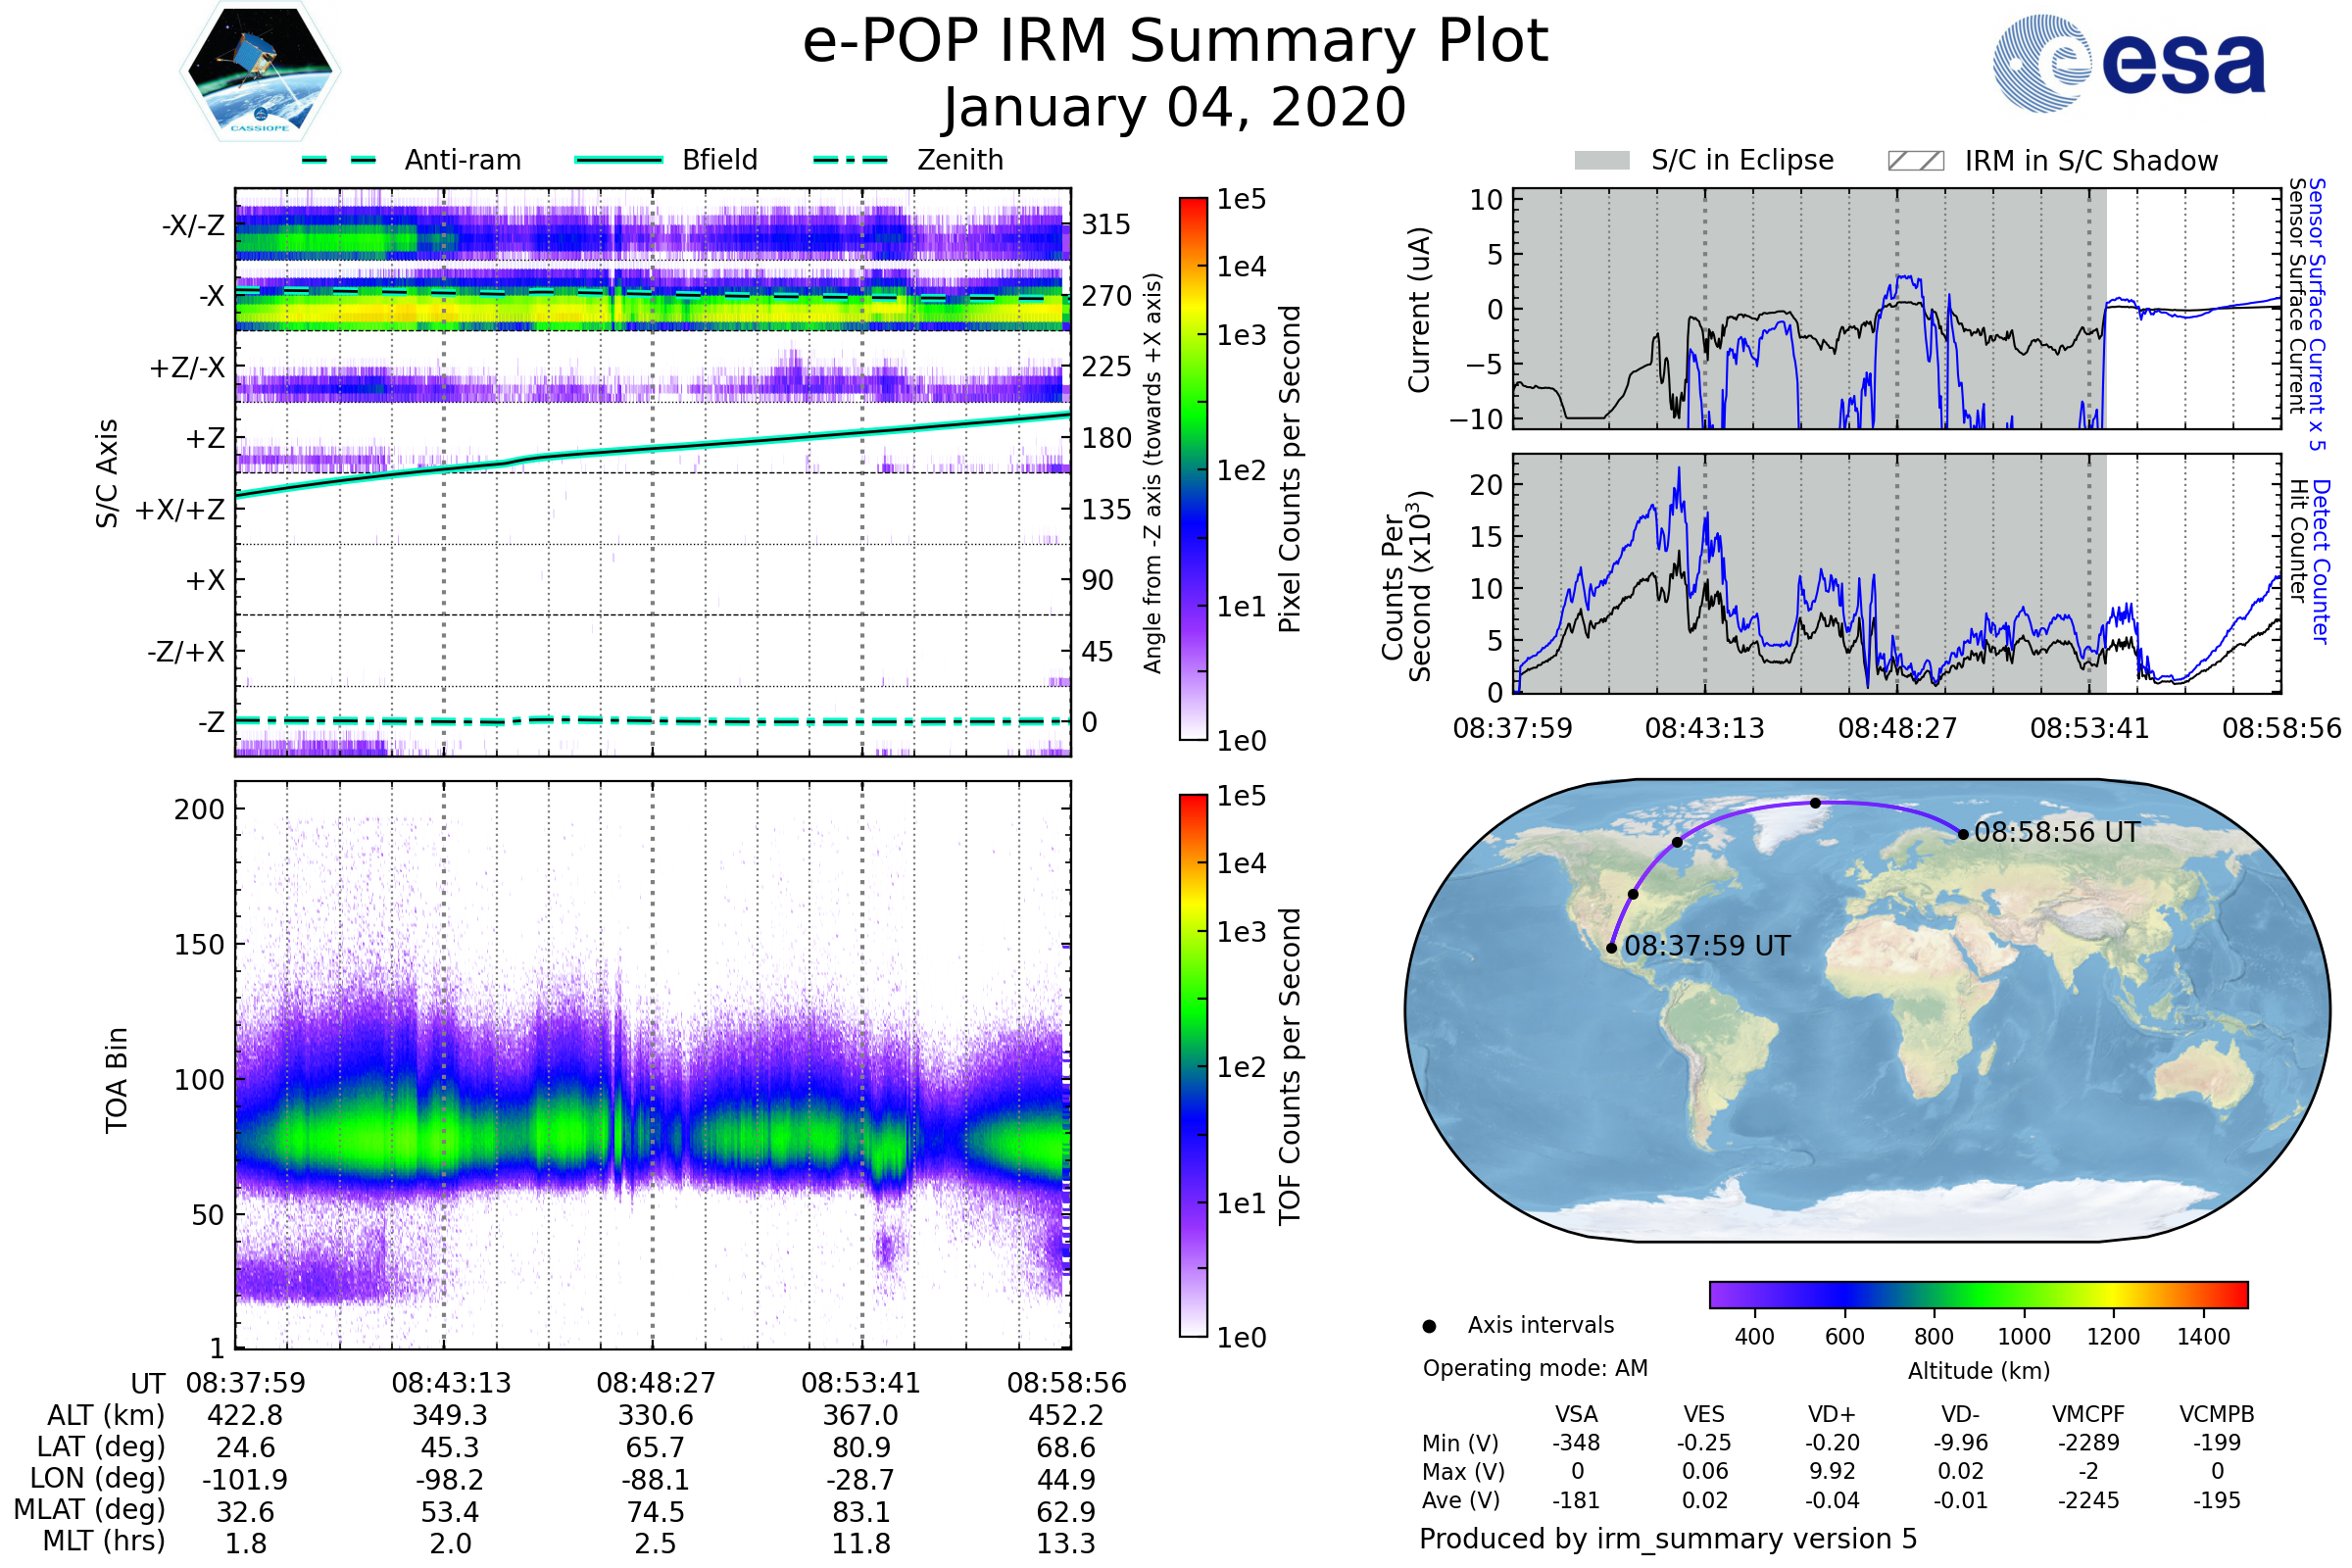Click the Zenith dash-dot legend line

851,160
